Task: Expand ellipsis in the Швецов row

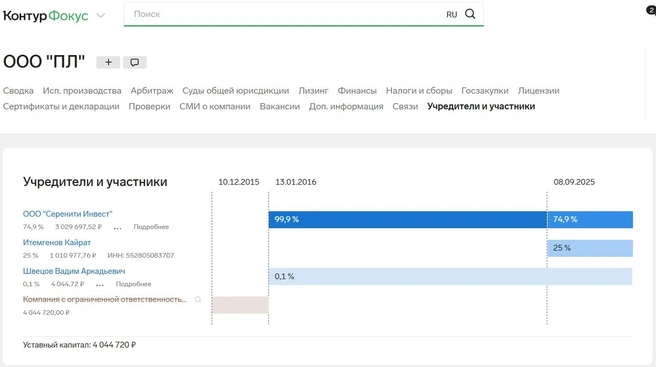Action: click(x=100, y=285)
